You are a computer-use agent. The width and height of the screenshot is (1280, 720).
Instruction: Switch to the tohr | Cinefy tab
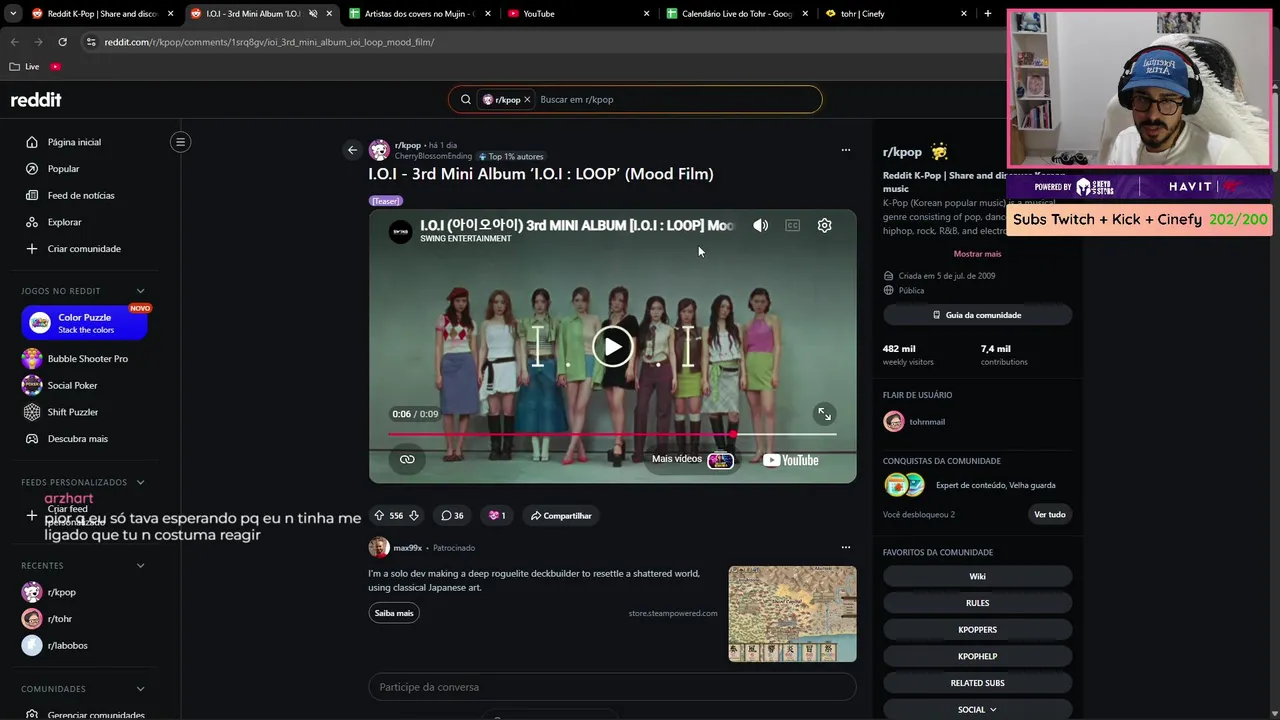894,14
